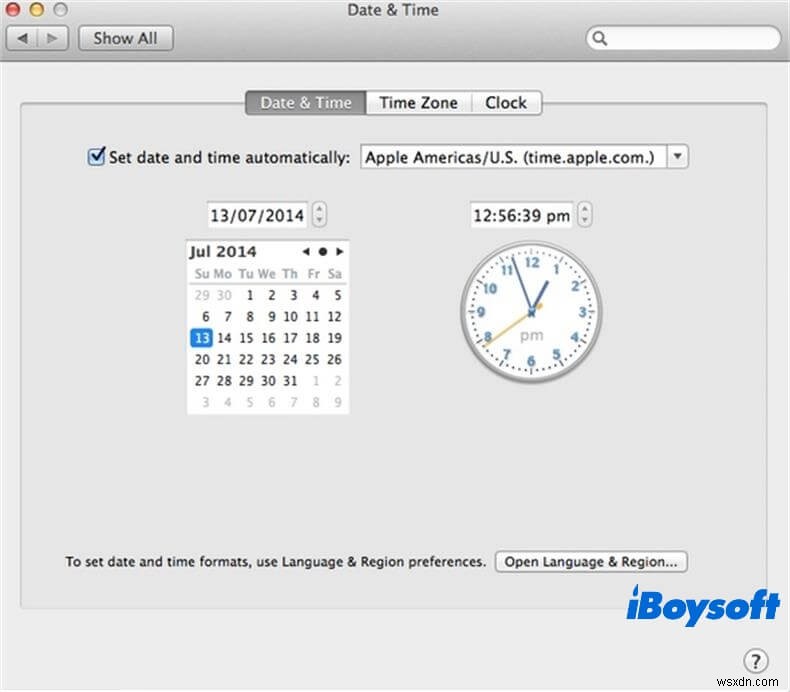Click the time field 12:56:39 pm

tap(521, 215)
